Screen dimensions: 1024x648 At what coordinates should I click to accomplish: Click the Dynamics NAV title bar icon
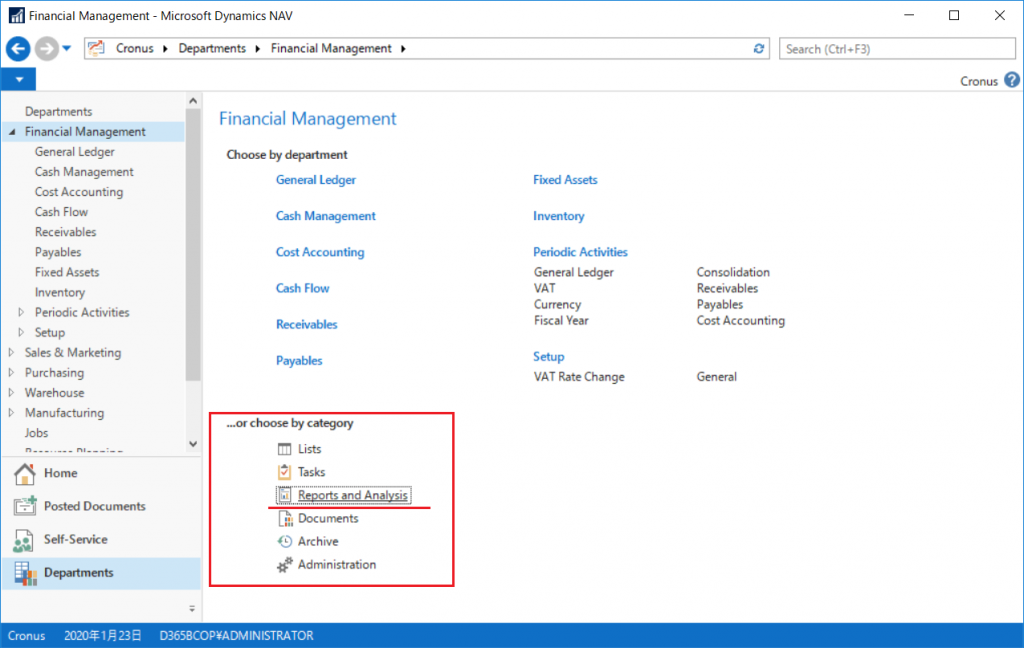[16, 15]
